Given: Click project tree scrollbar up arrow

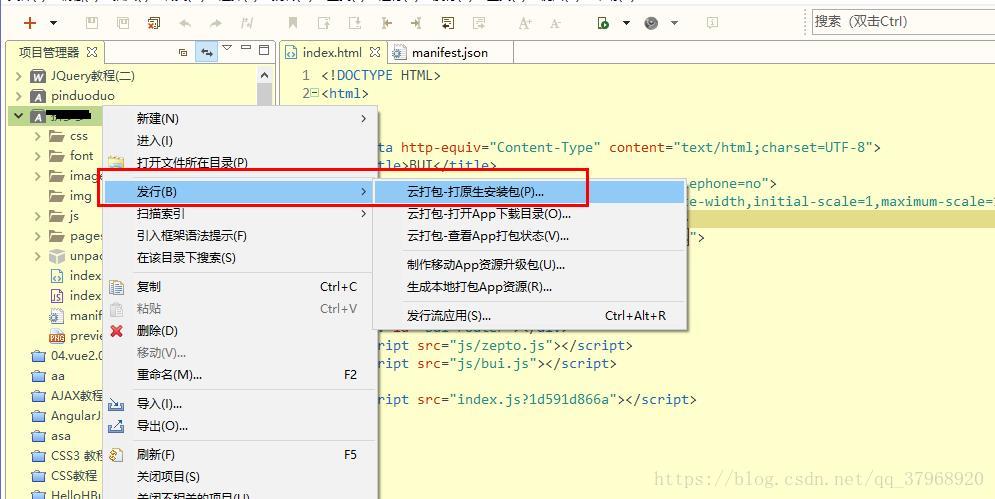Looking at the screenshot, I should tap(265, 75).
